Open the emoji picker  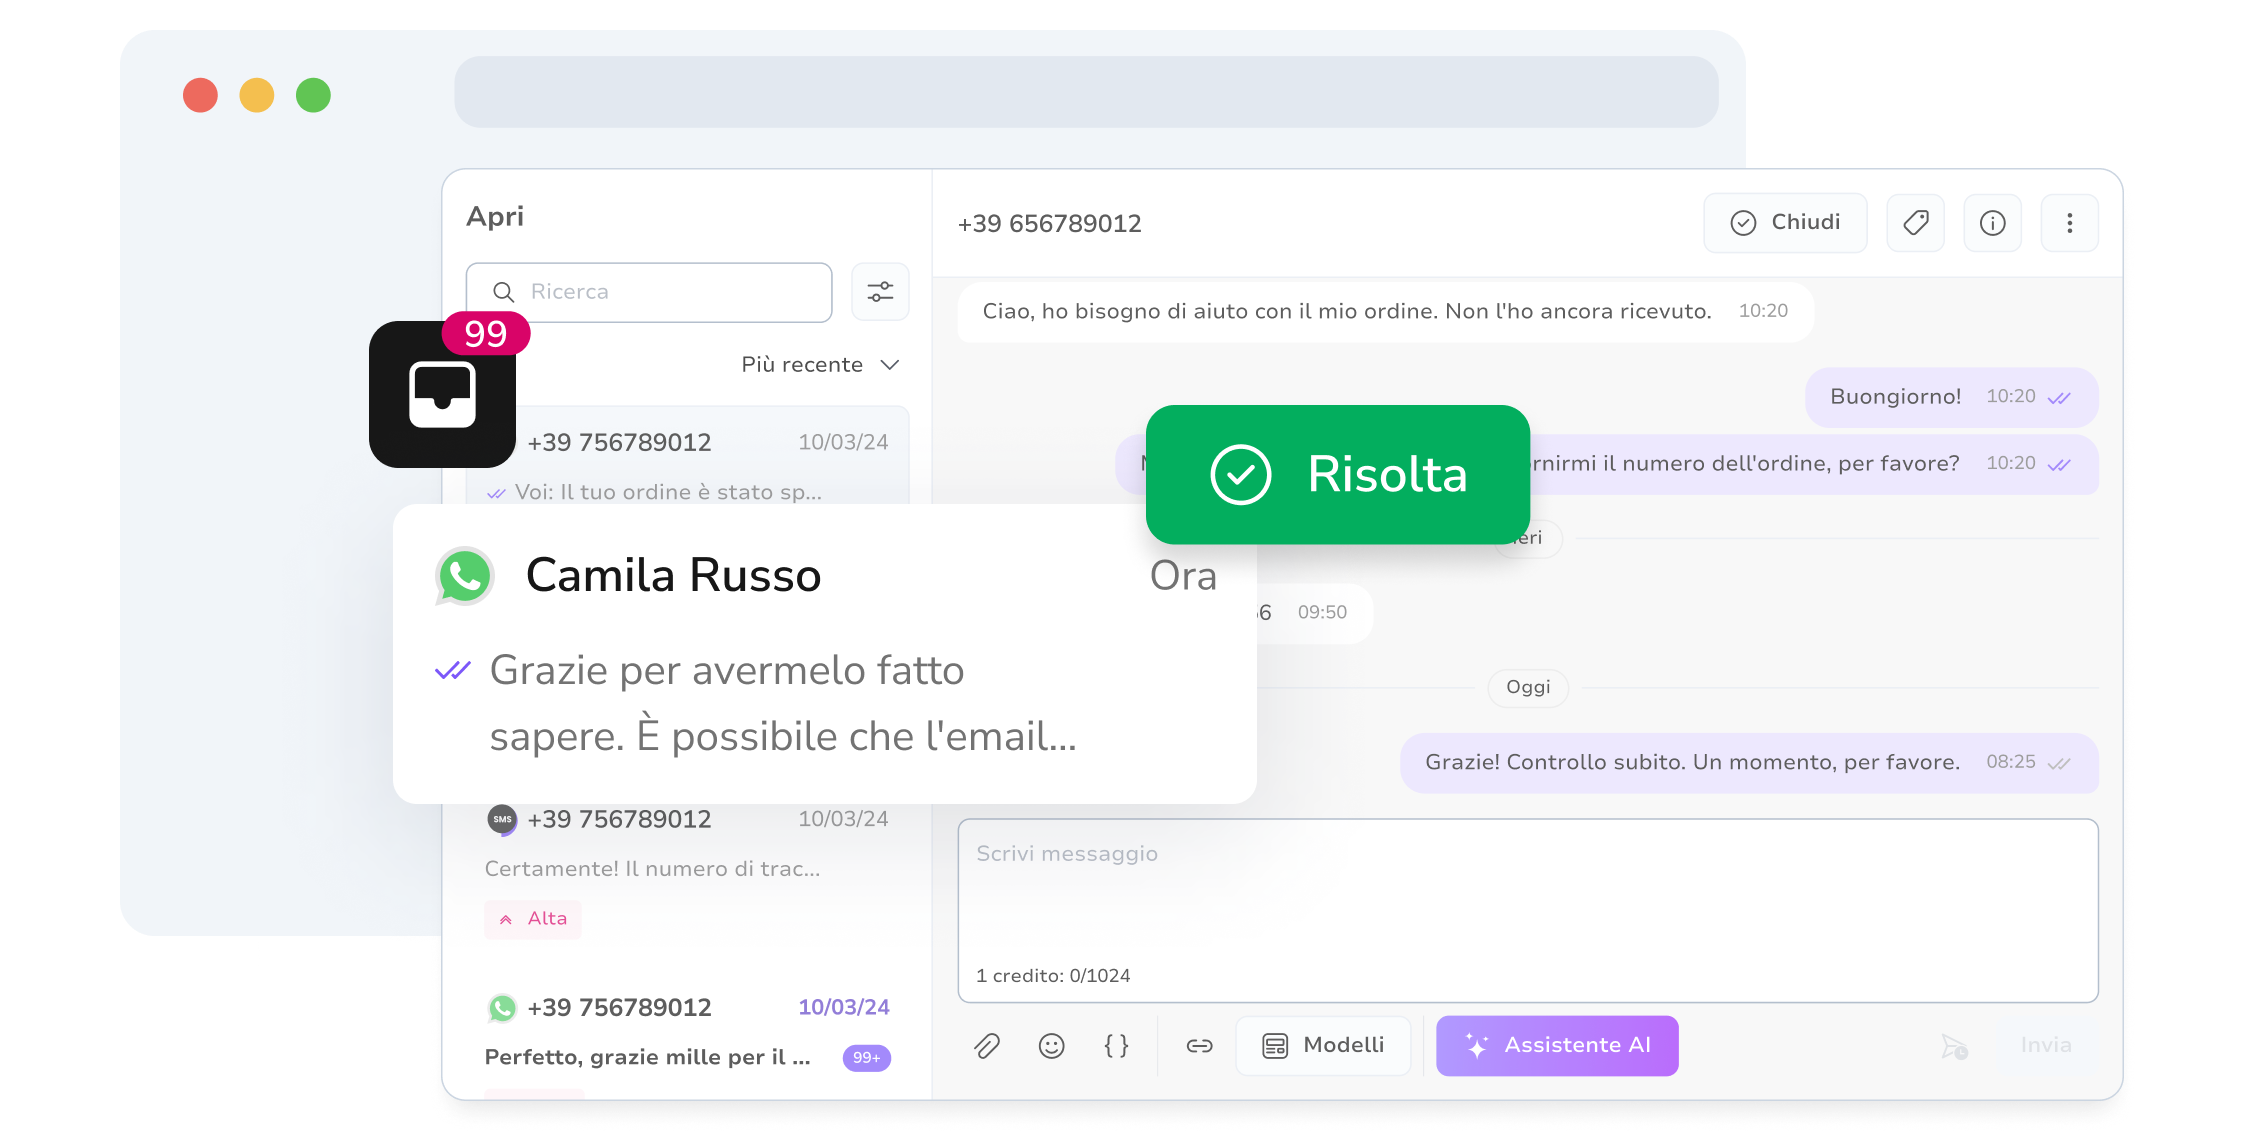click(x=1051, y=1046)
